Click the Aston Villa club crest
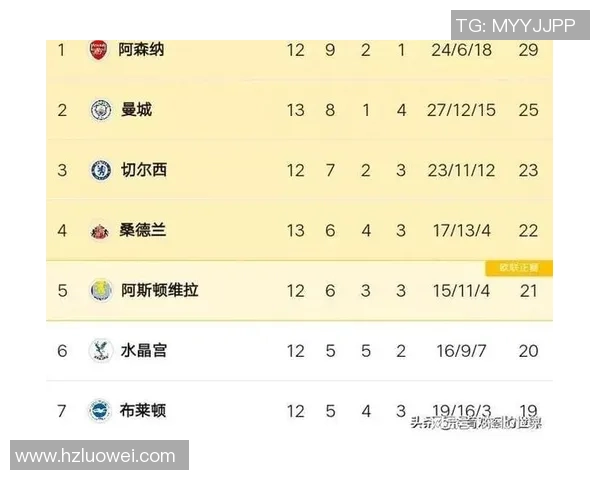This screenshot has height=480, width=600. click(x=100, y=291)
